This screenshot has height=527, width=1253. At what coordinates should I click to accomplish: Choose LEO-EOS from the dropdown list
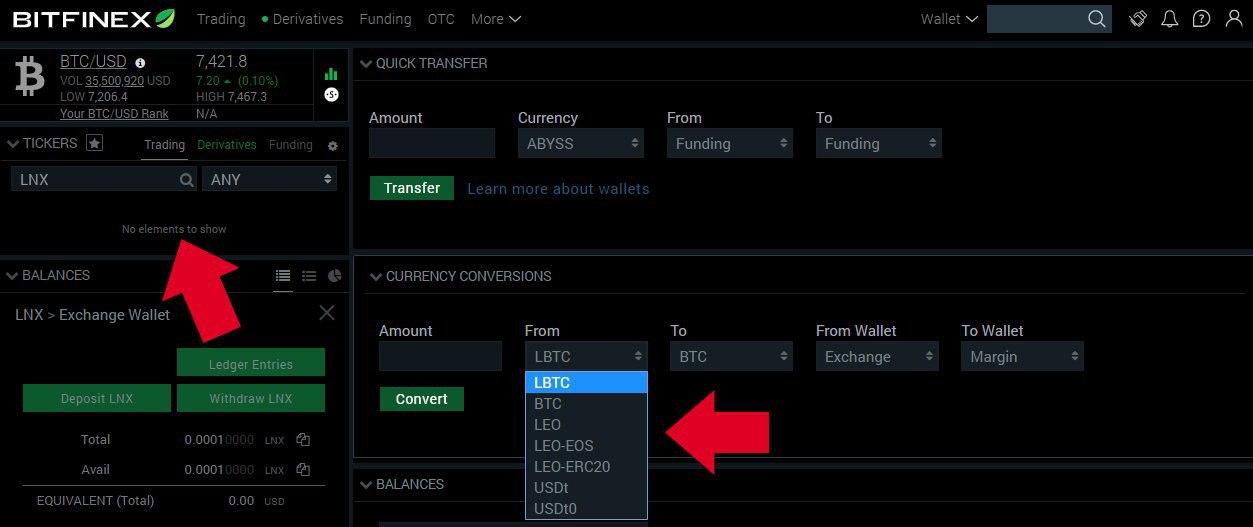click(x=586, y=446)
